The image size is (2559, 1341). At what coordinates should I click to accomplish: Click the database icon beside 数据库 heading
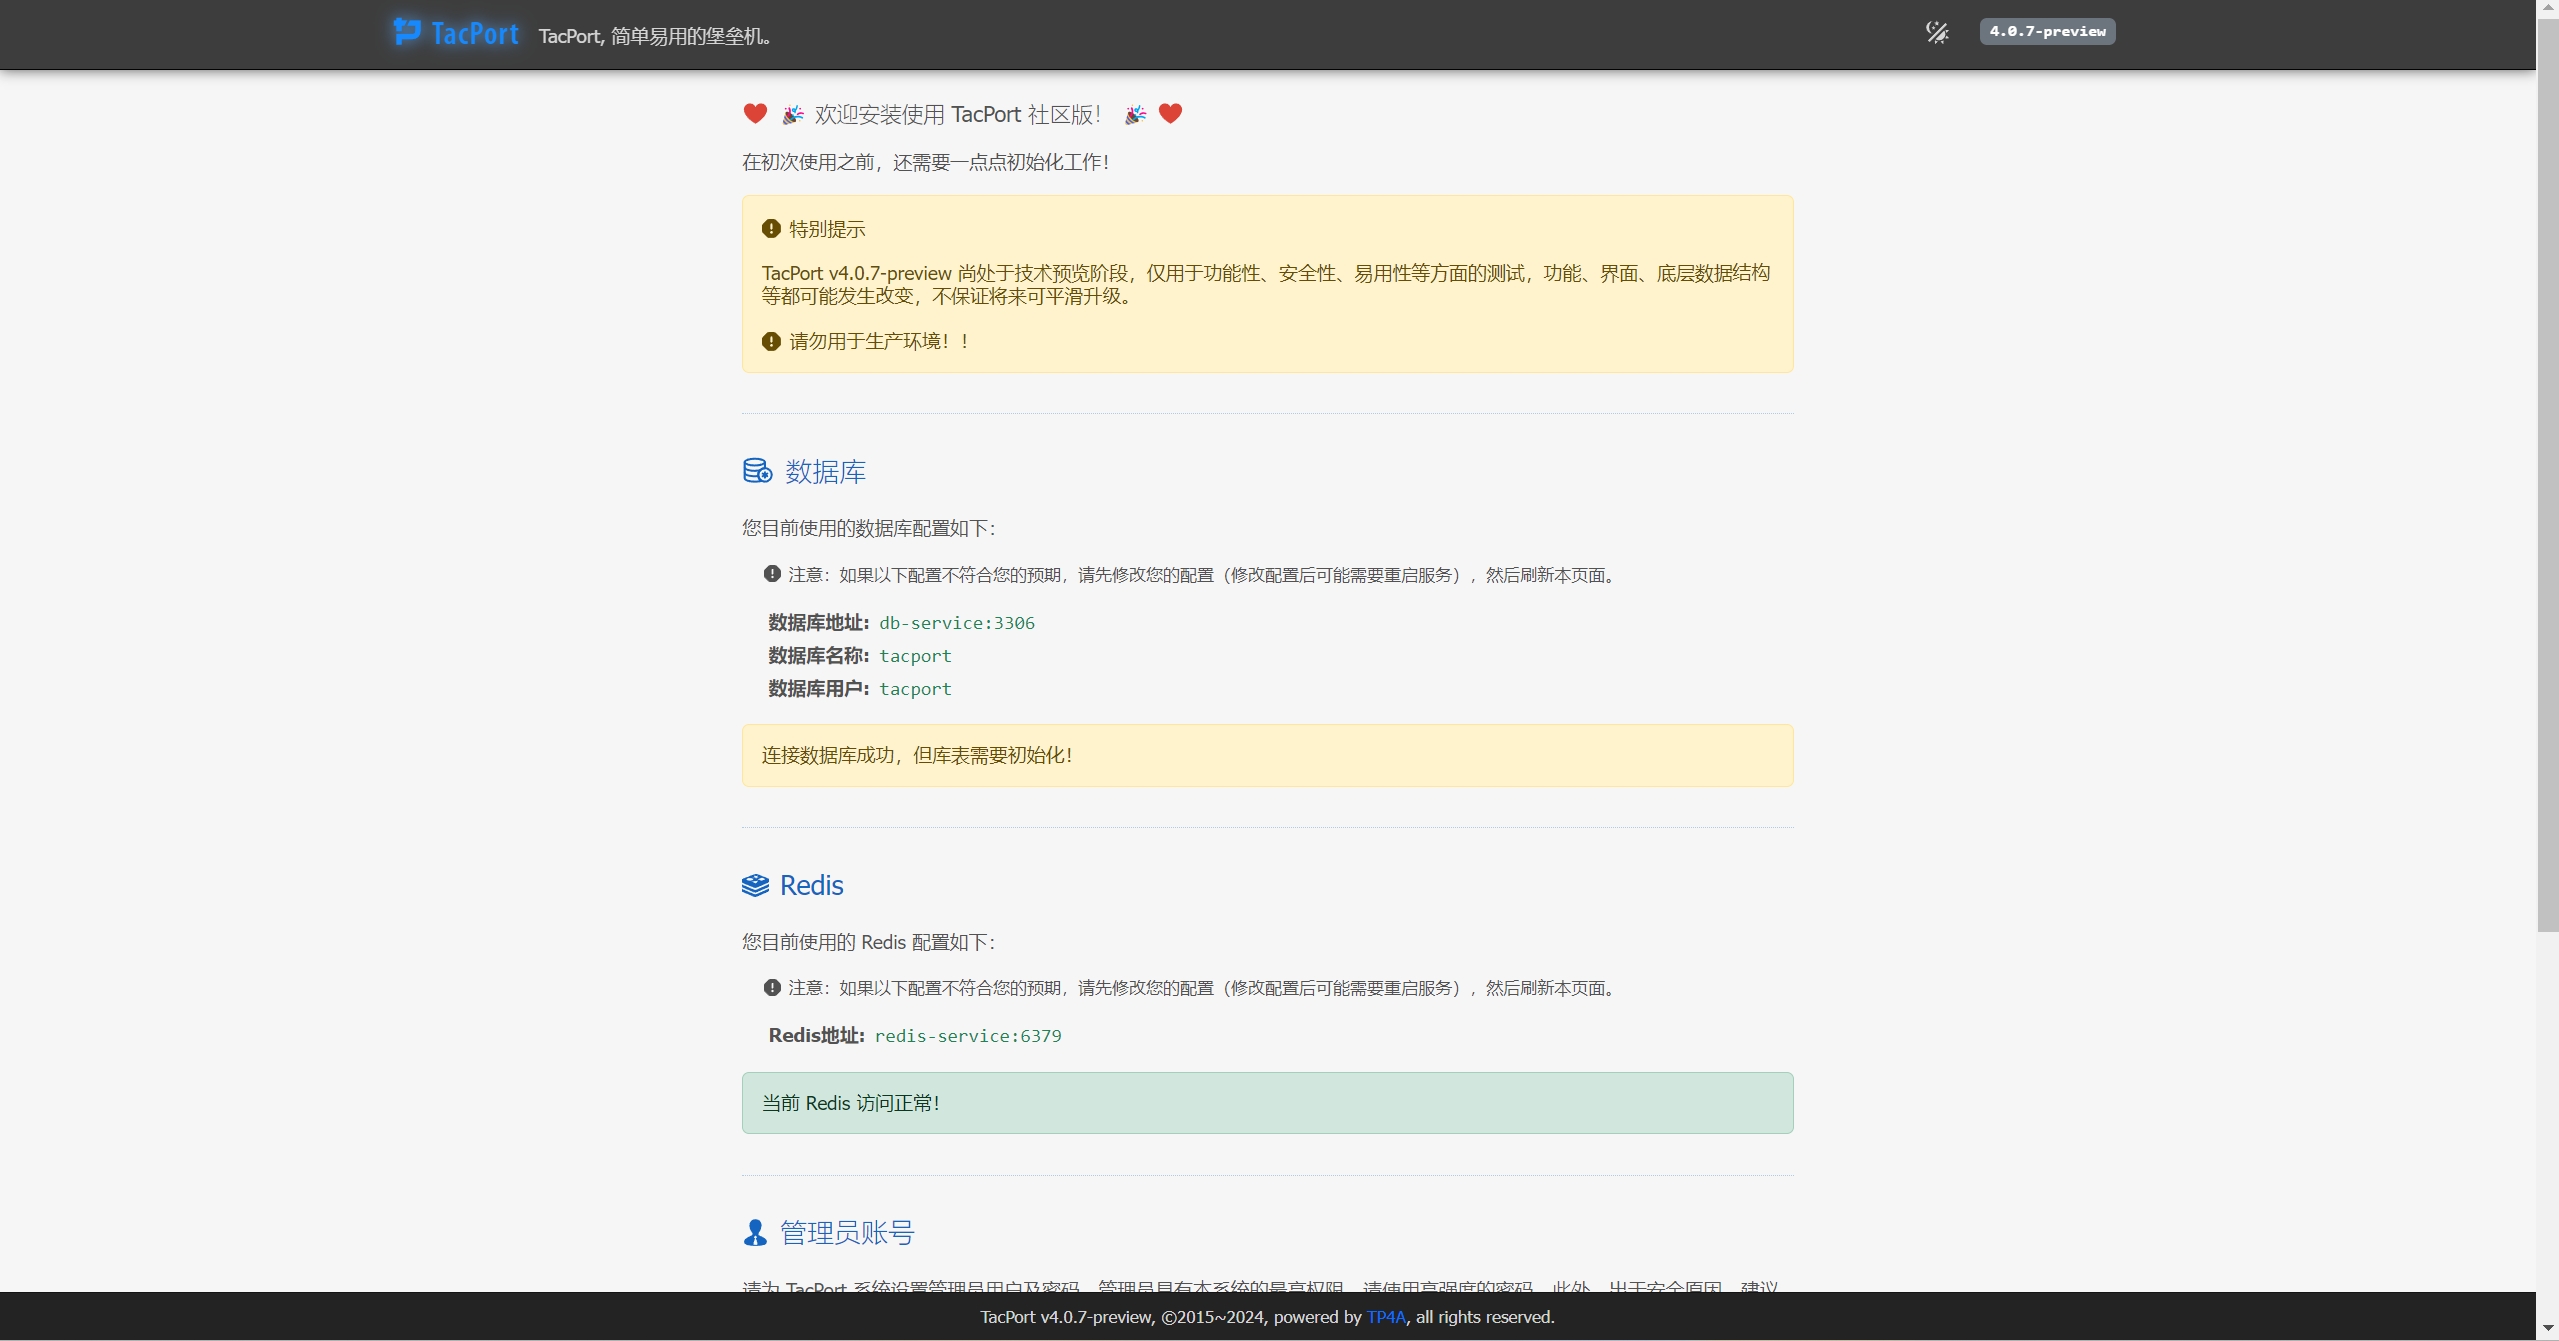tap(757, 470)
